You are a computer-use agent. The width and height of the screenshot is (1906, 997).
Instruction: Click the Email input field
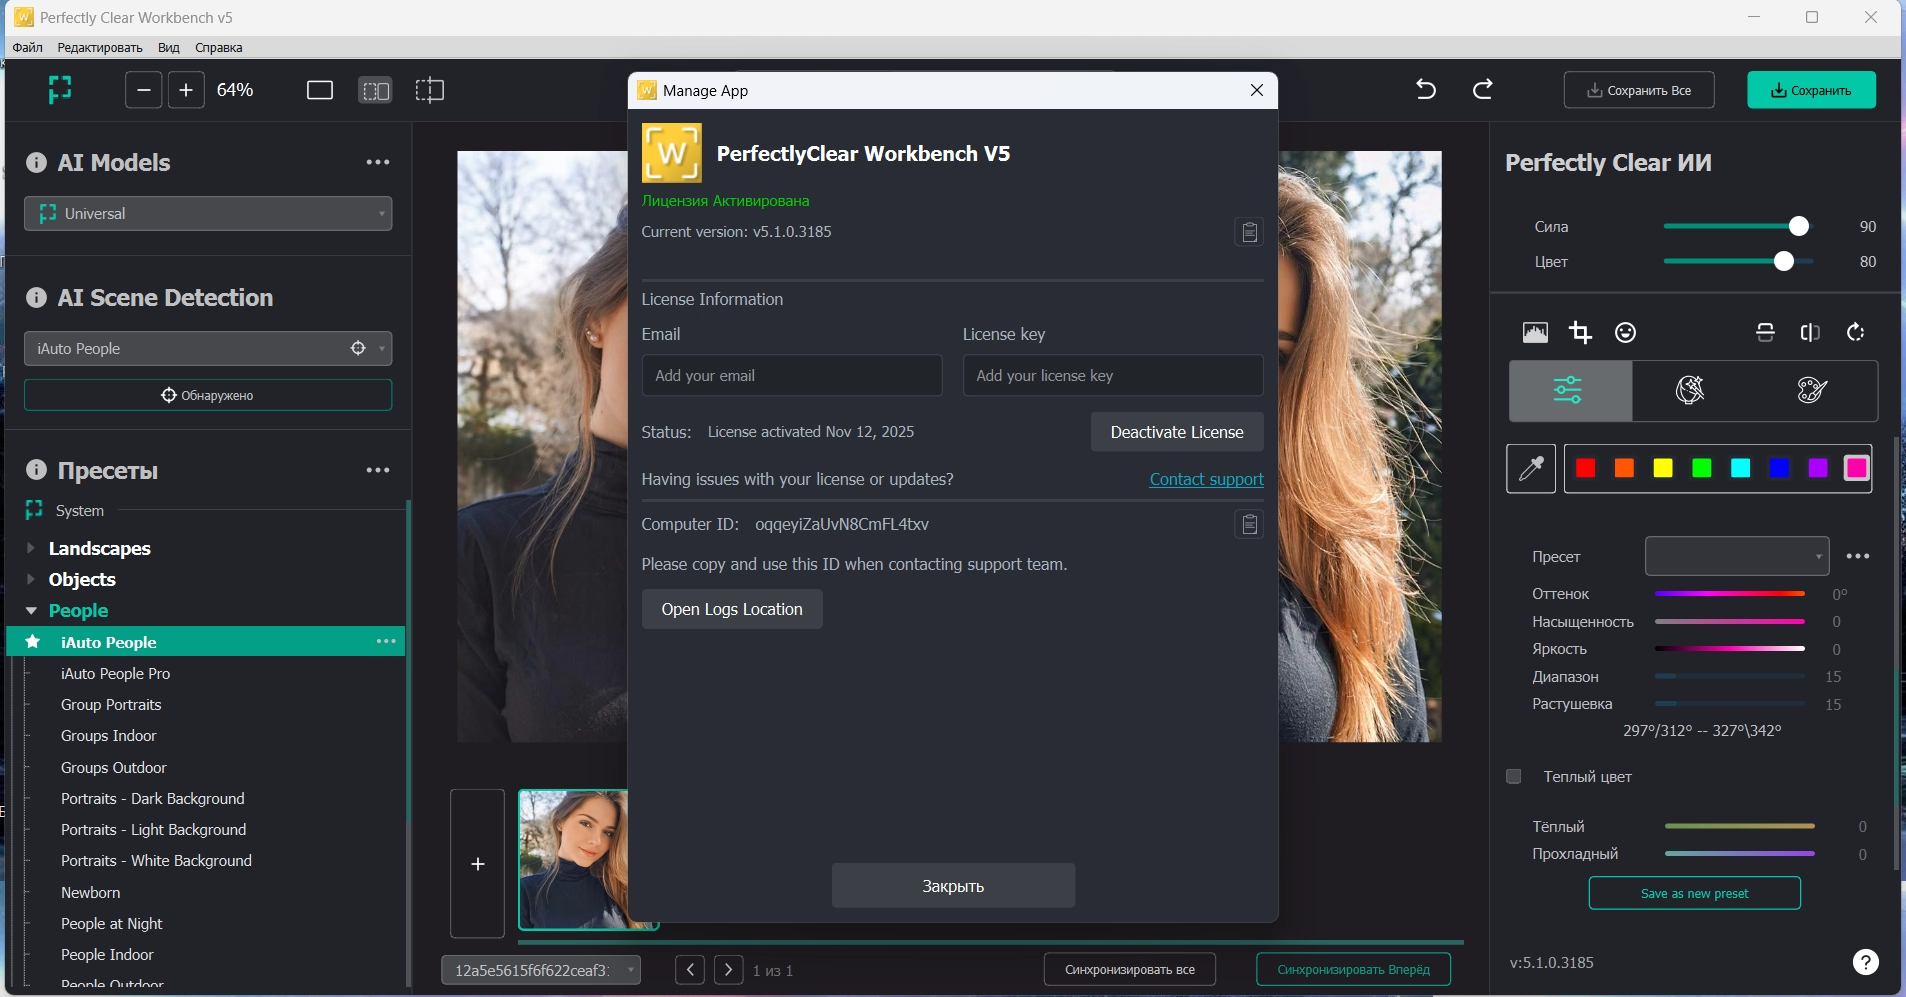(x=792, y=375)
